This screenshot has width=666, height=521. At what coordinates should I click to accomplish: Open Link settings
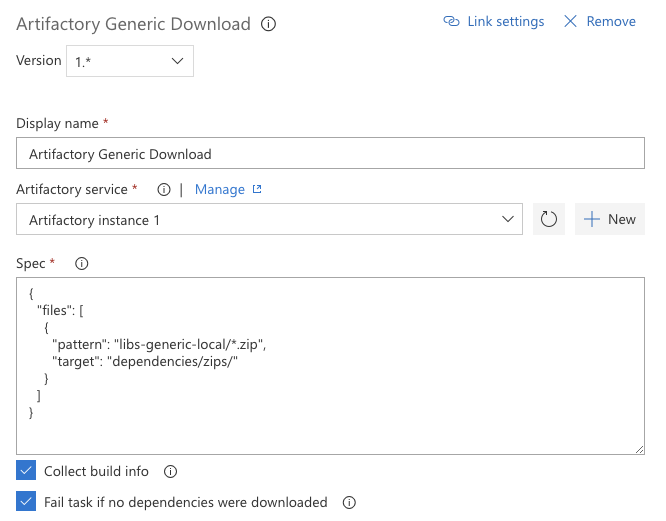(494, 21)
